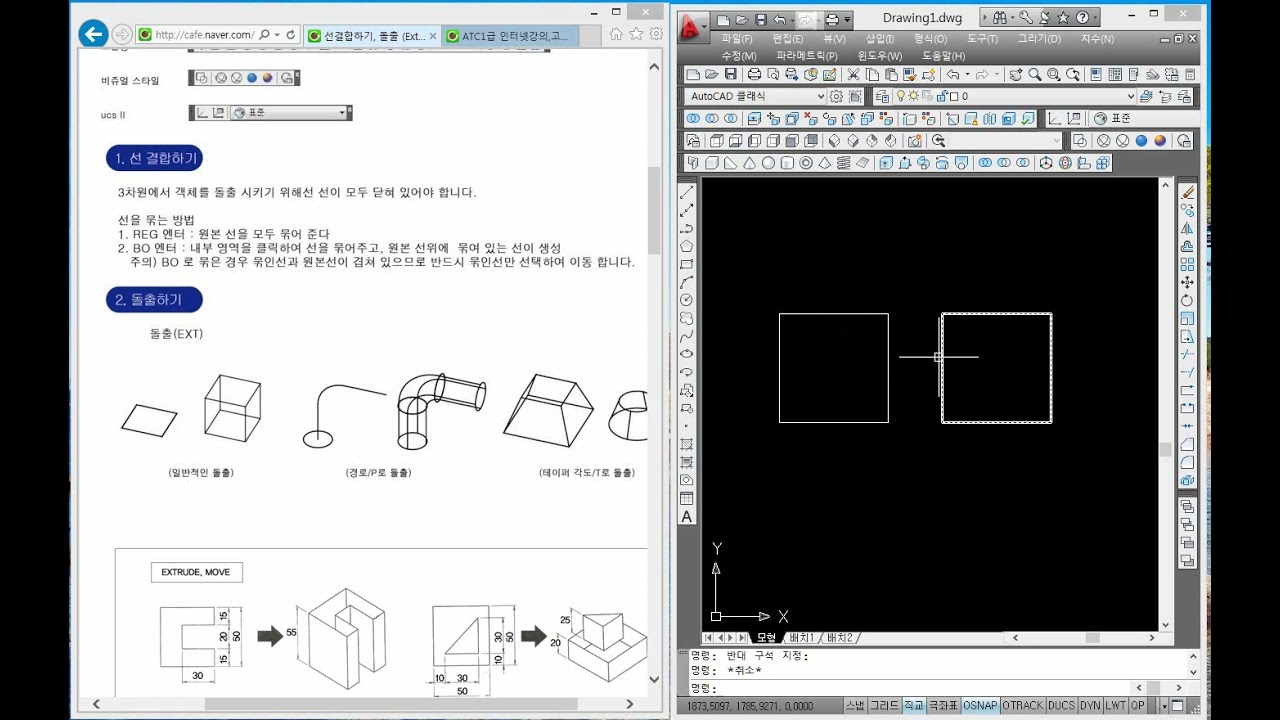Click the Plot printer icon in standard toolbar
Screen dimensions: 1280x720
755,74
